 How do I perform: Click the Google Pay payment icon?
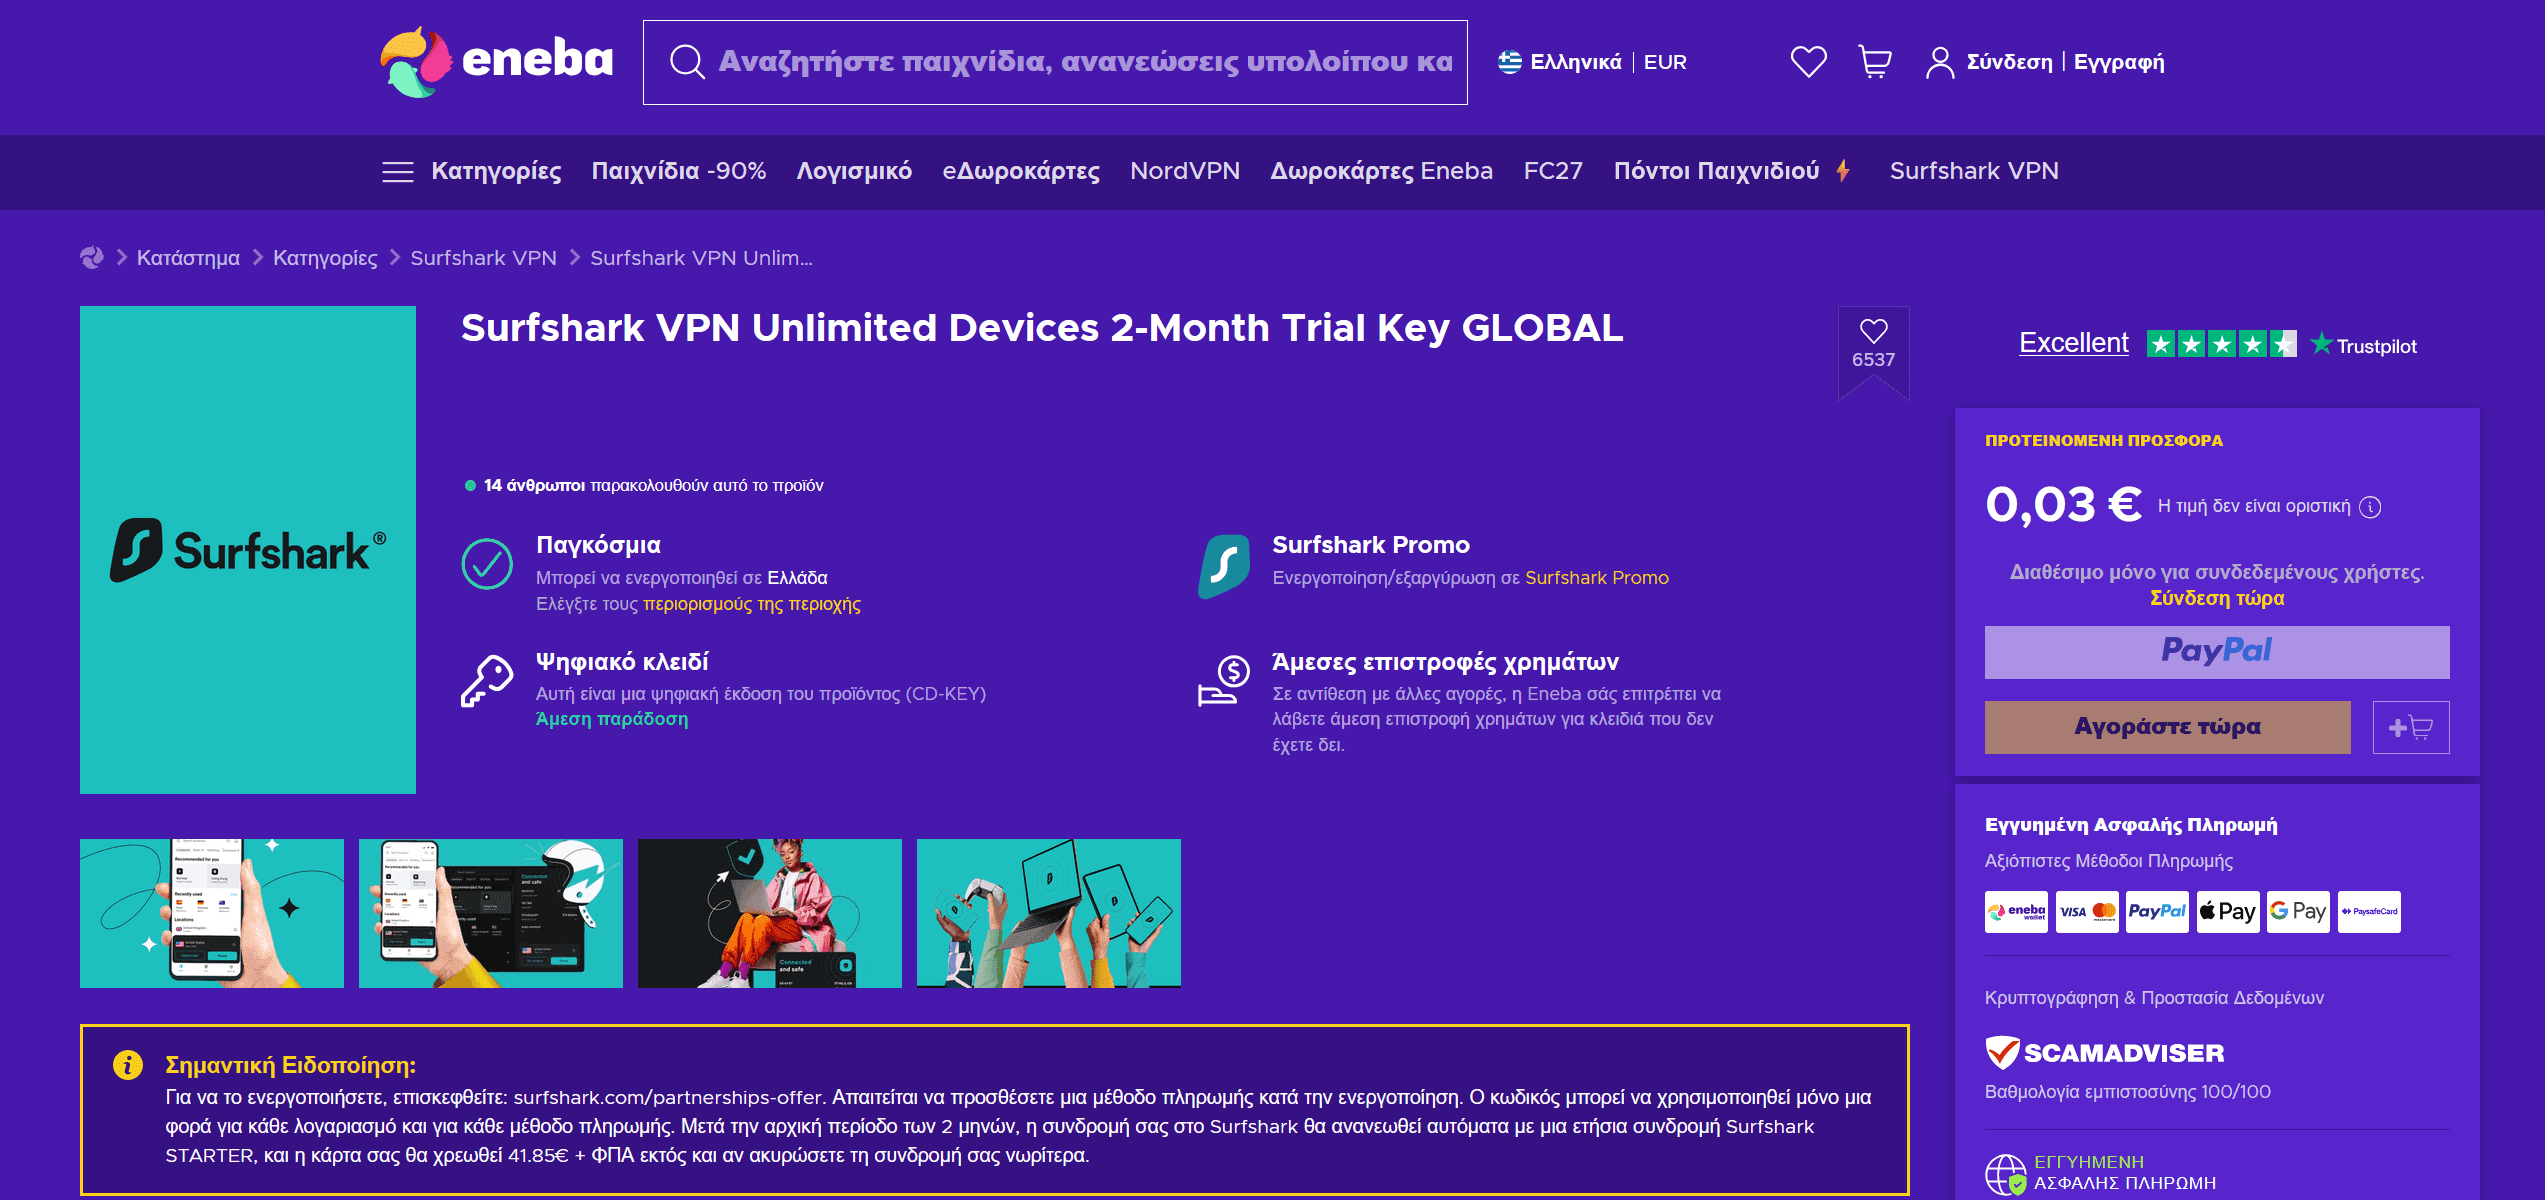click(x=2298, y=912)
